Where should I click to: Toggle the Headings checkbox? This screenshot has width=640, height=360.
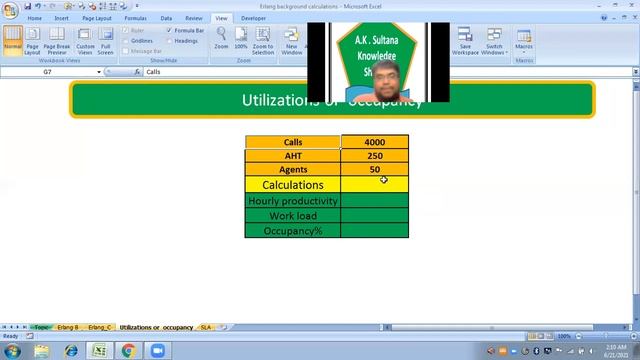(169, 41)
